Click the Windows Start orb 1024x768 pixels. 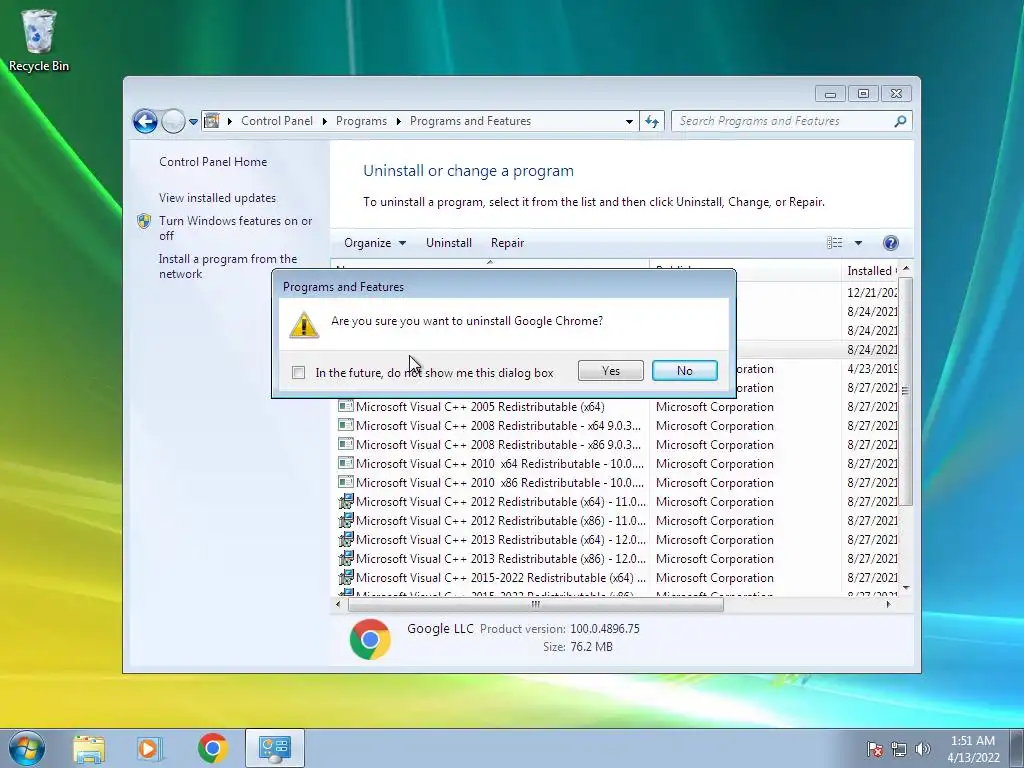[27, 748]
